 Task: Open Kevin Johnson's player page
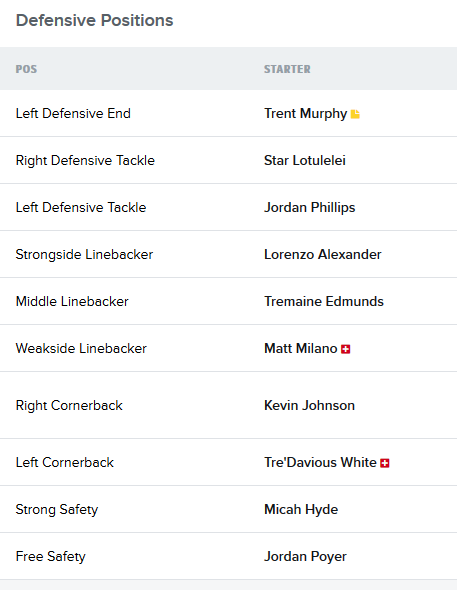click(x=309, y=406)
